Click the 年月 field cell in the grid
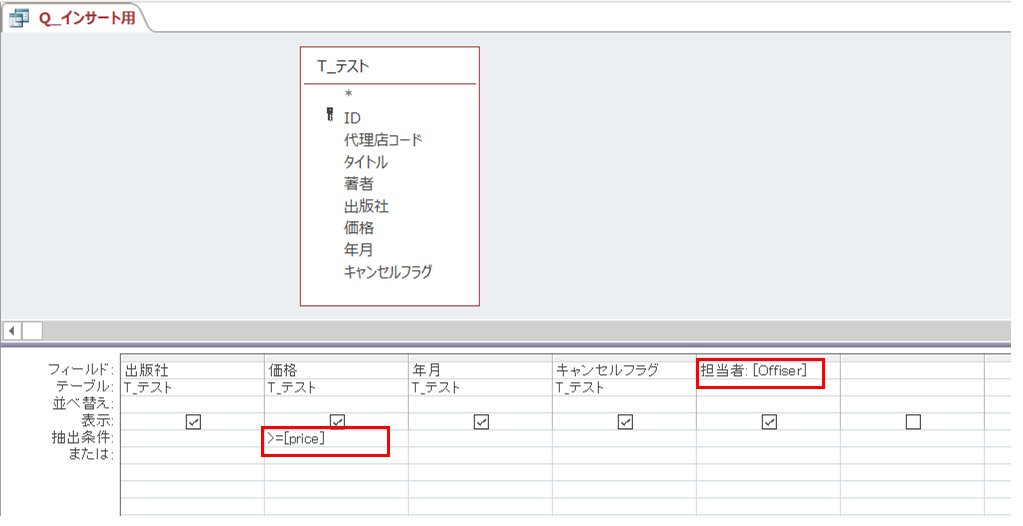The image size is (1023, 526). [480, 370]
